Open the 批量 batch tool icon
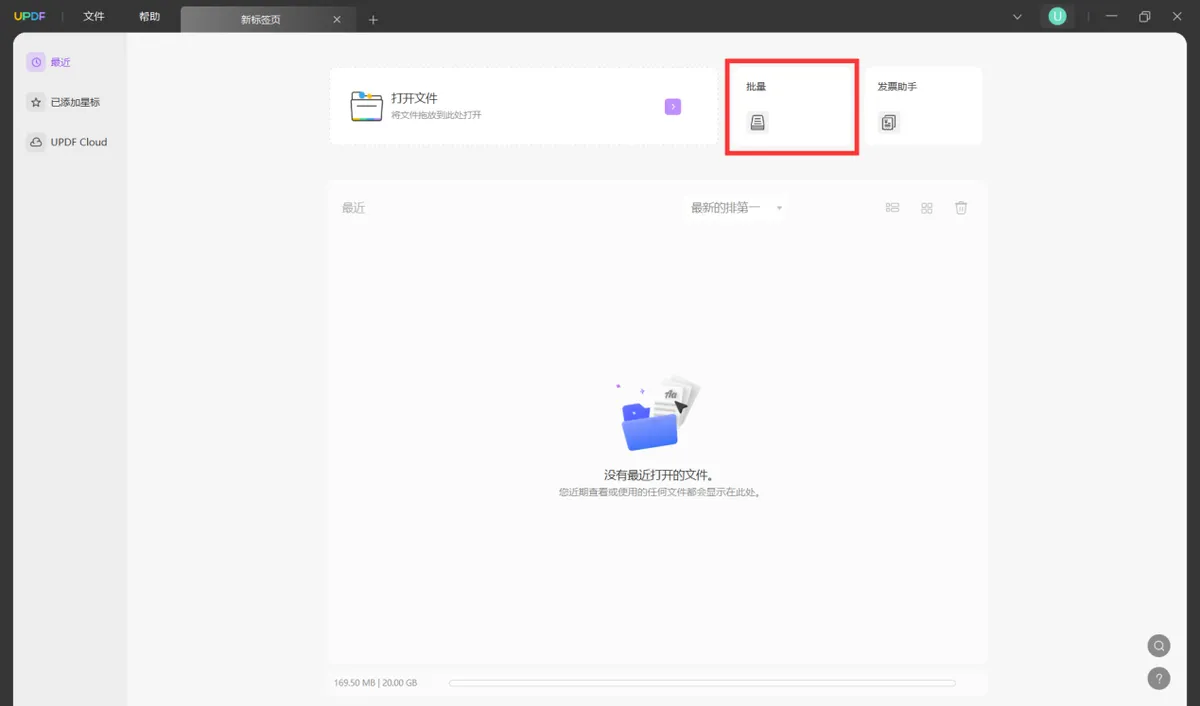This screenshot has height=706, width=1200. 758,122
